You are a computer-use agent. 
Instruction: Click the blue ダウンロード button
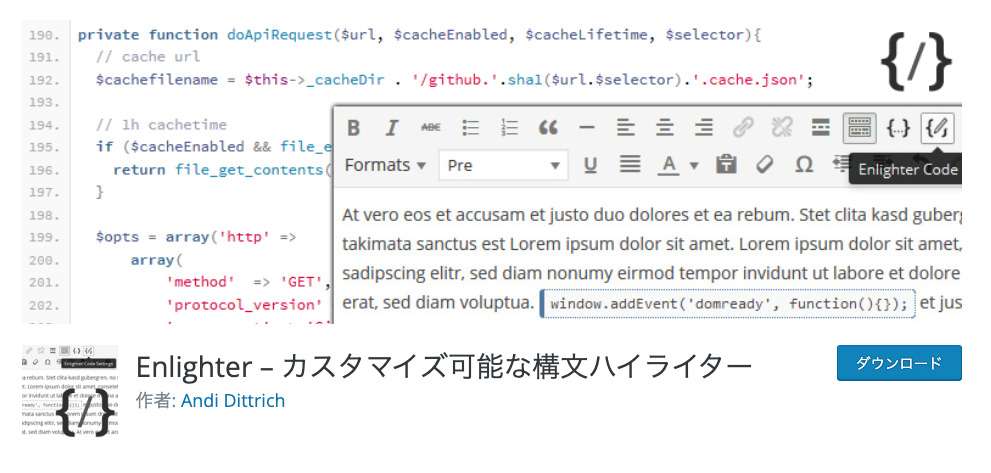click(898, 363)
